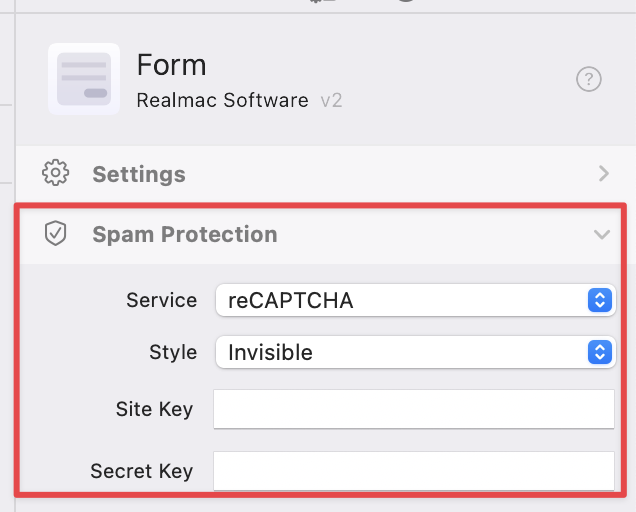Collapse Spam Protection using the down chevron
This screenshot has width=636, height=512.
pos(601,234)
